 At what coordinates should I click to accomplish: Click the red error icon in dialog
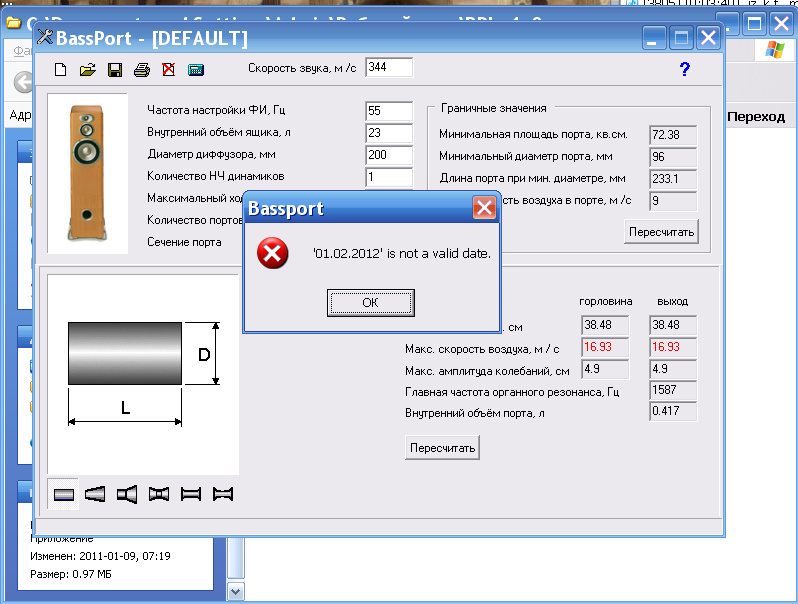(x=273, y=253)
